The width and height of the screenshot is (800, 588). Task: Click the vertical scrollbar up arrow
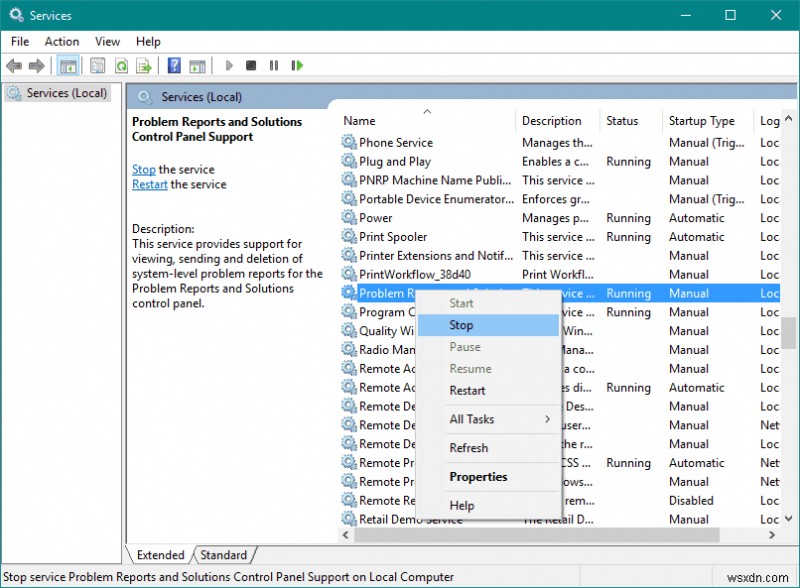(789, 118)
